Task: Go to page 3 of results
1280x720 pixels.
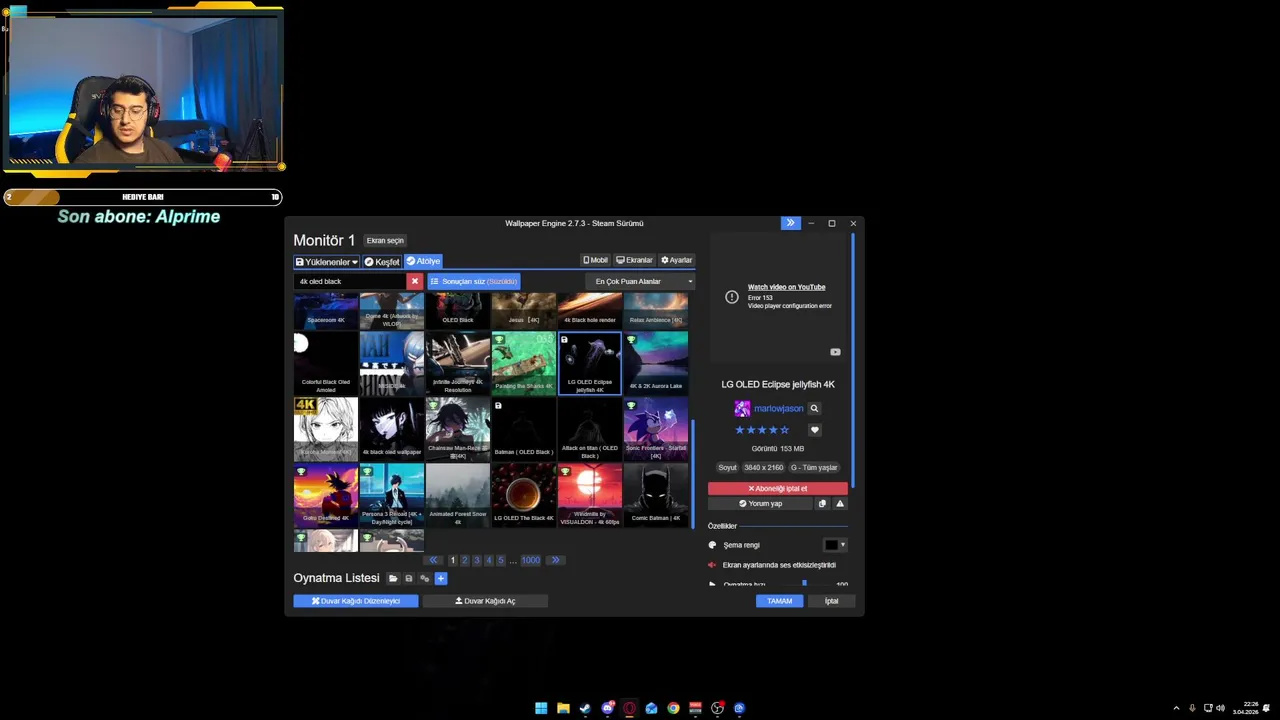Action: 477,560
